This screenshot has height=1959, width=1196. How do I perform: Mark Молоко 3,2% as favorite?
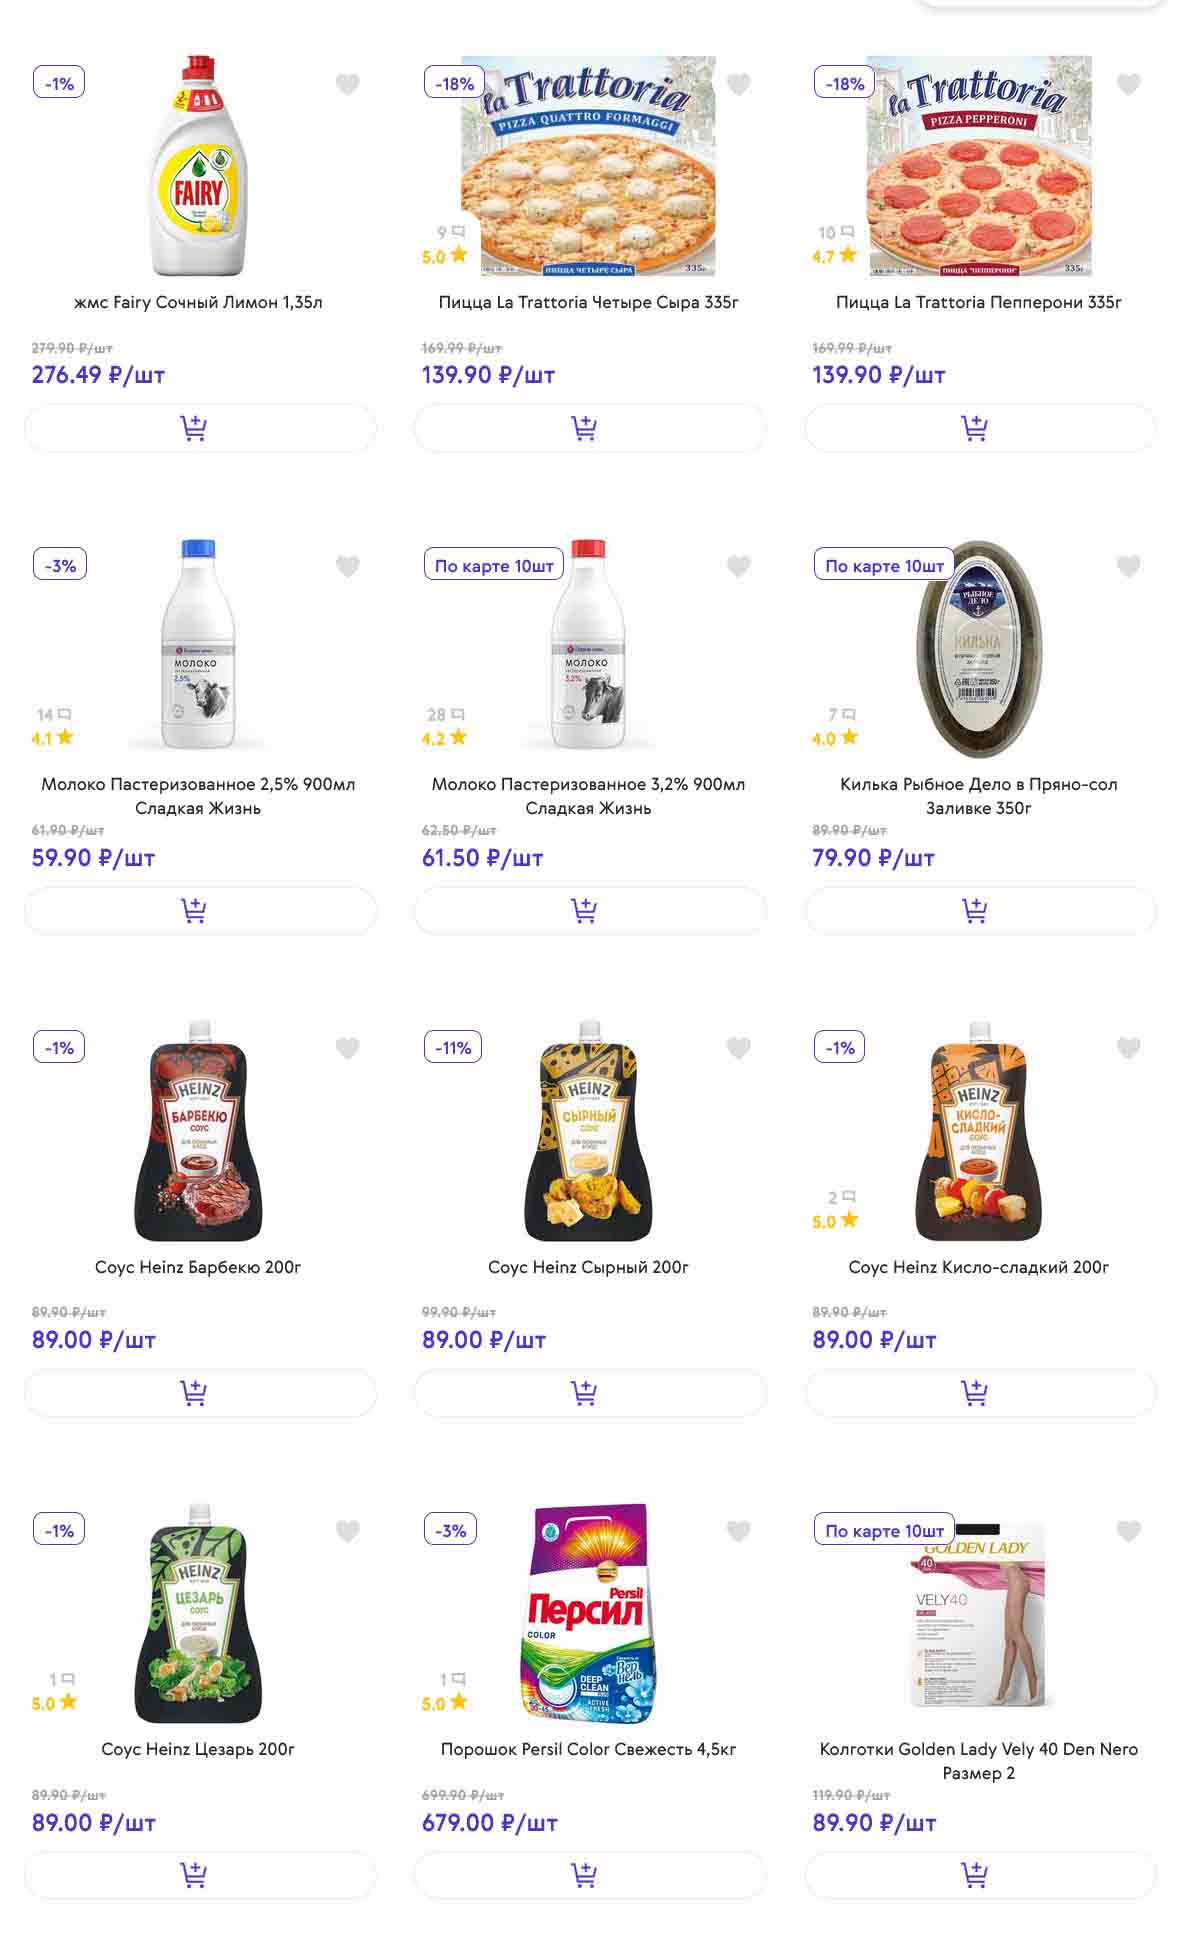[x=738, y=567]
